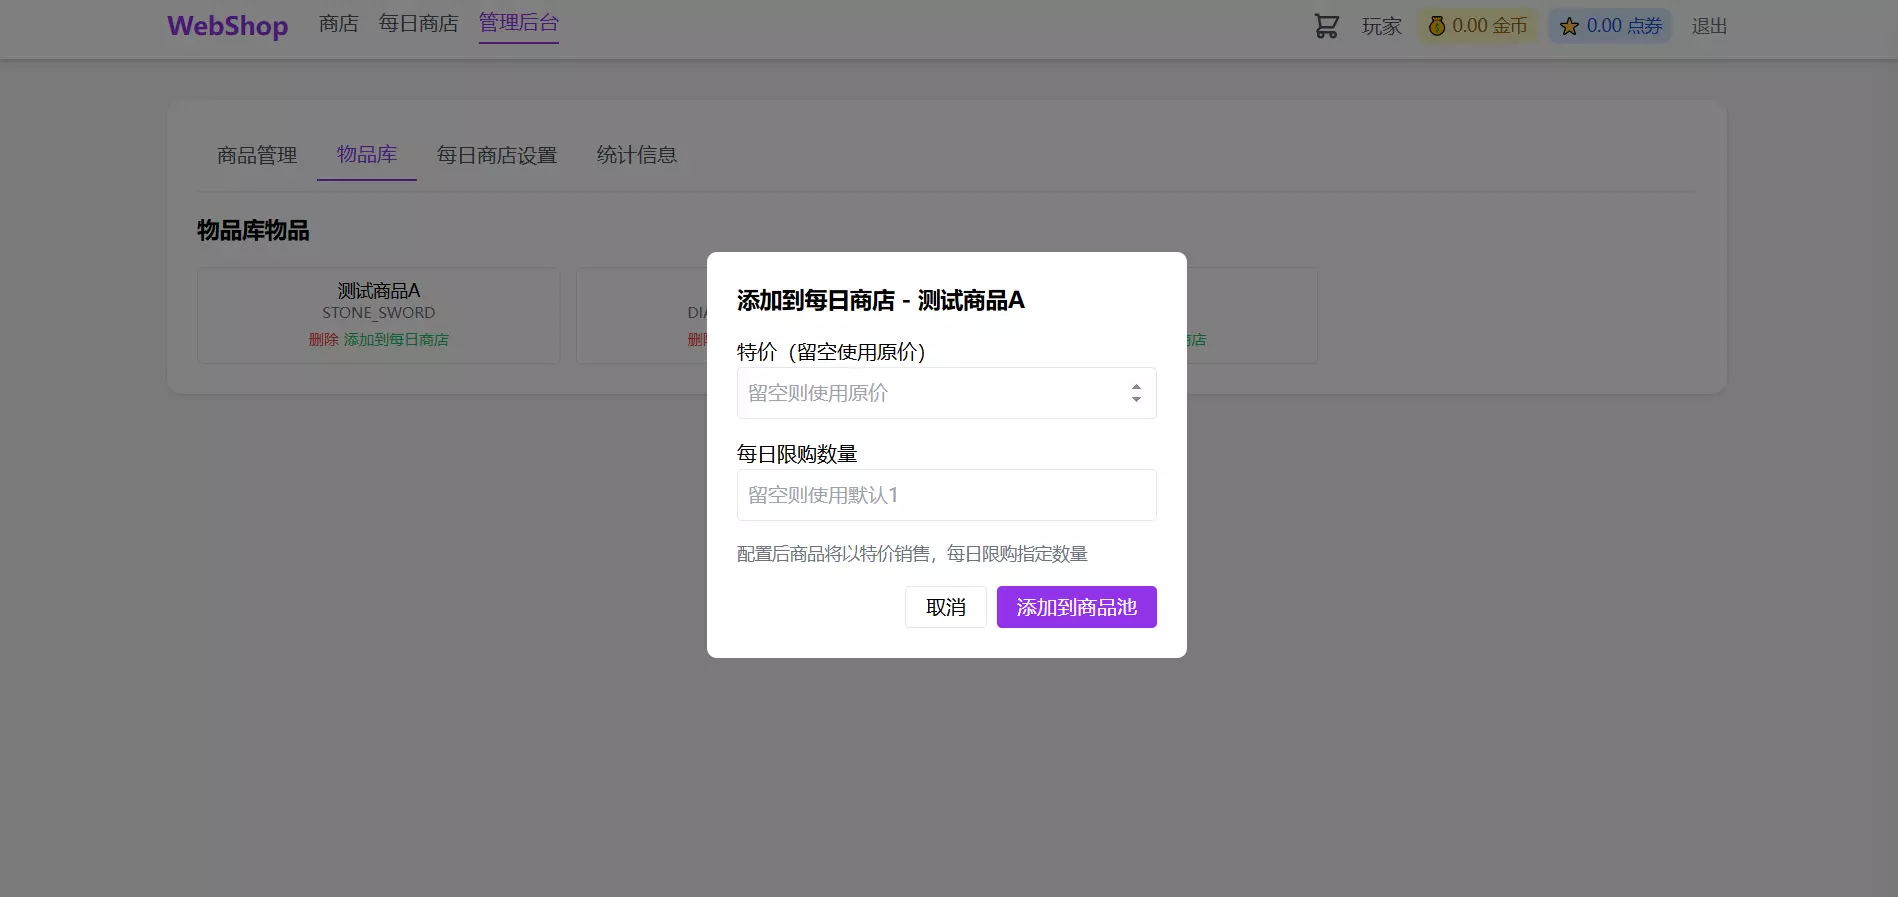Switch to the 每日商店设置 tab
The height and width of the screenshot is (897, 1898).
coord(497,155)
